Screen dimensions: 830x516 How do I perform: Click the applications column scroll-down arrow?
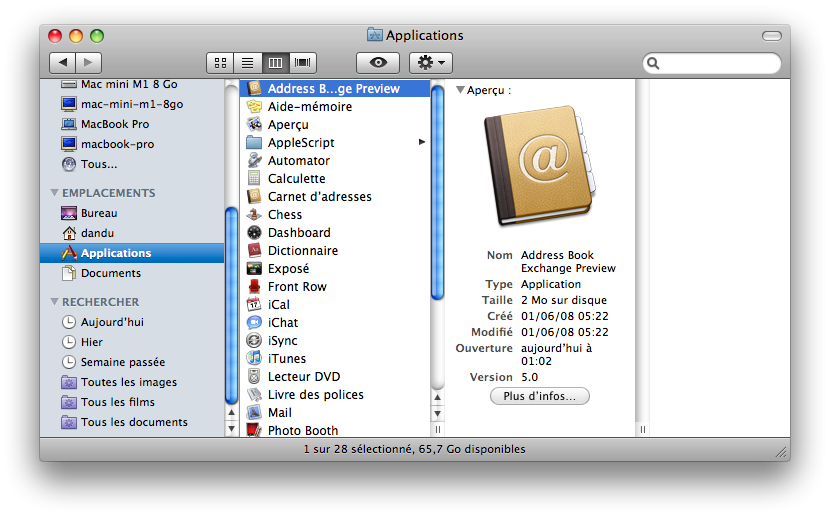[437, 413]
